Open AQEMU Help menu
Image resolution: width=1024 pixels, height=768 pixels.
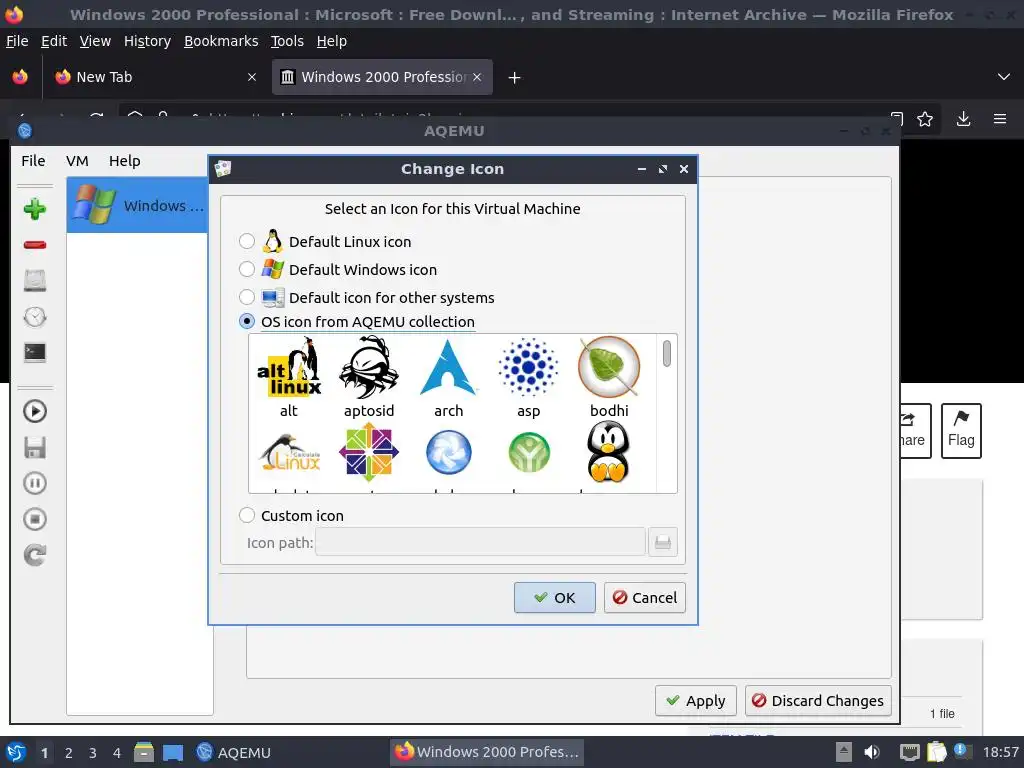tap(125, 161)
